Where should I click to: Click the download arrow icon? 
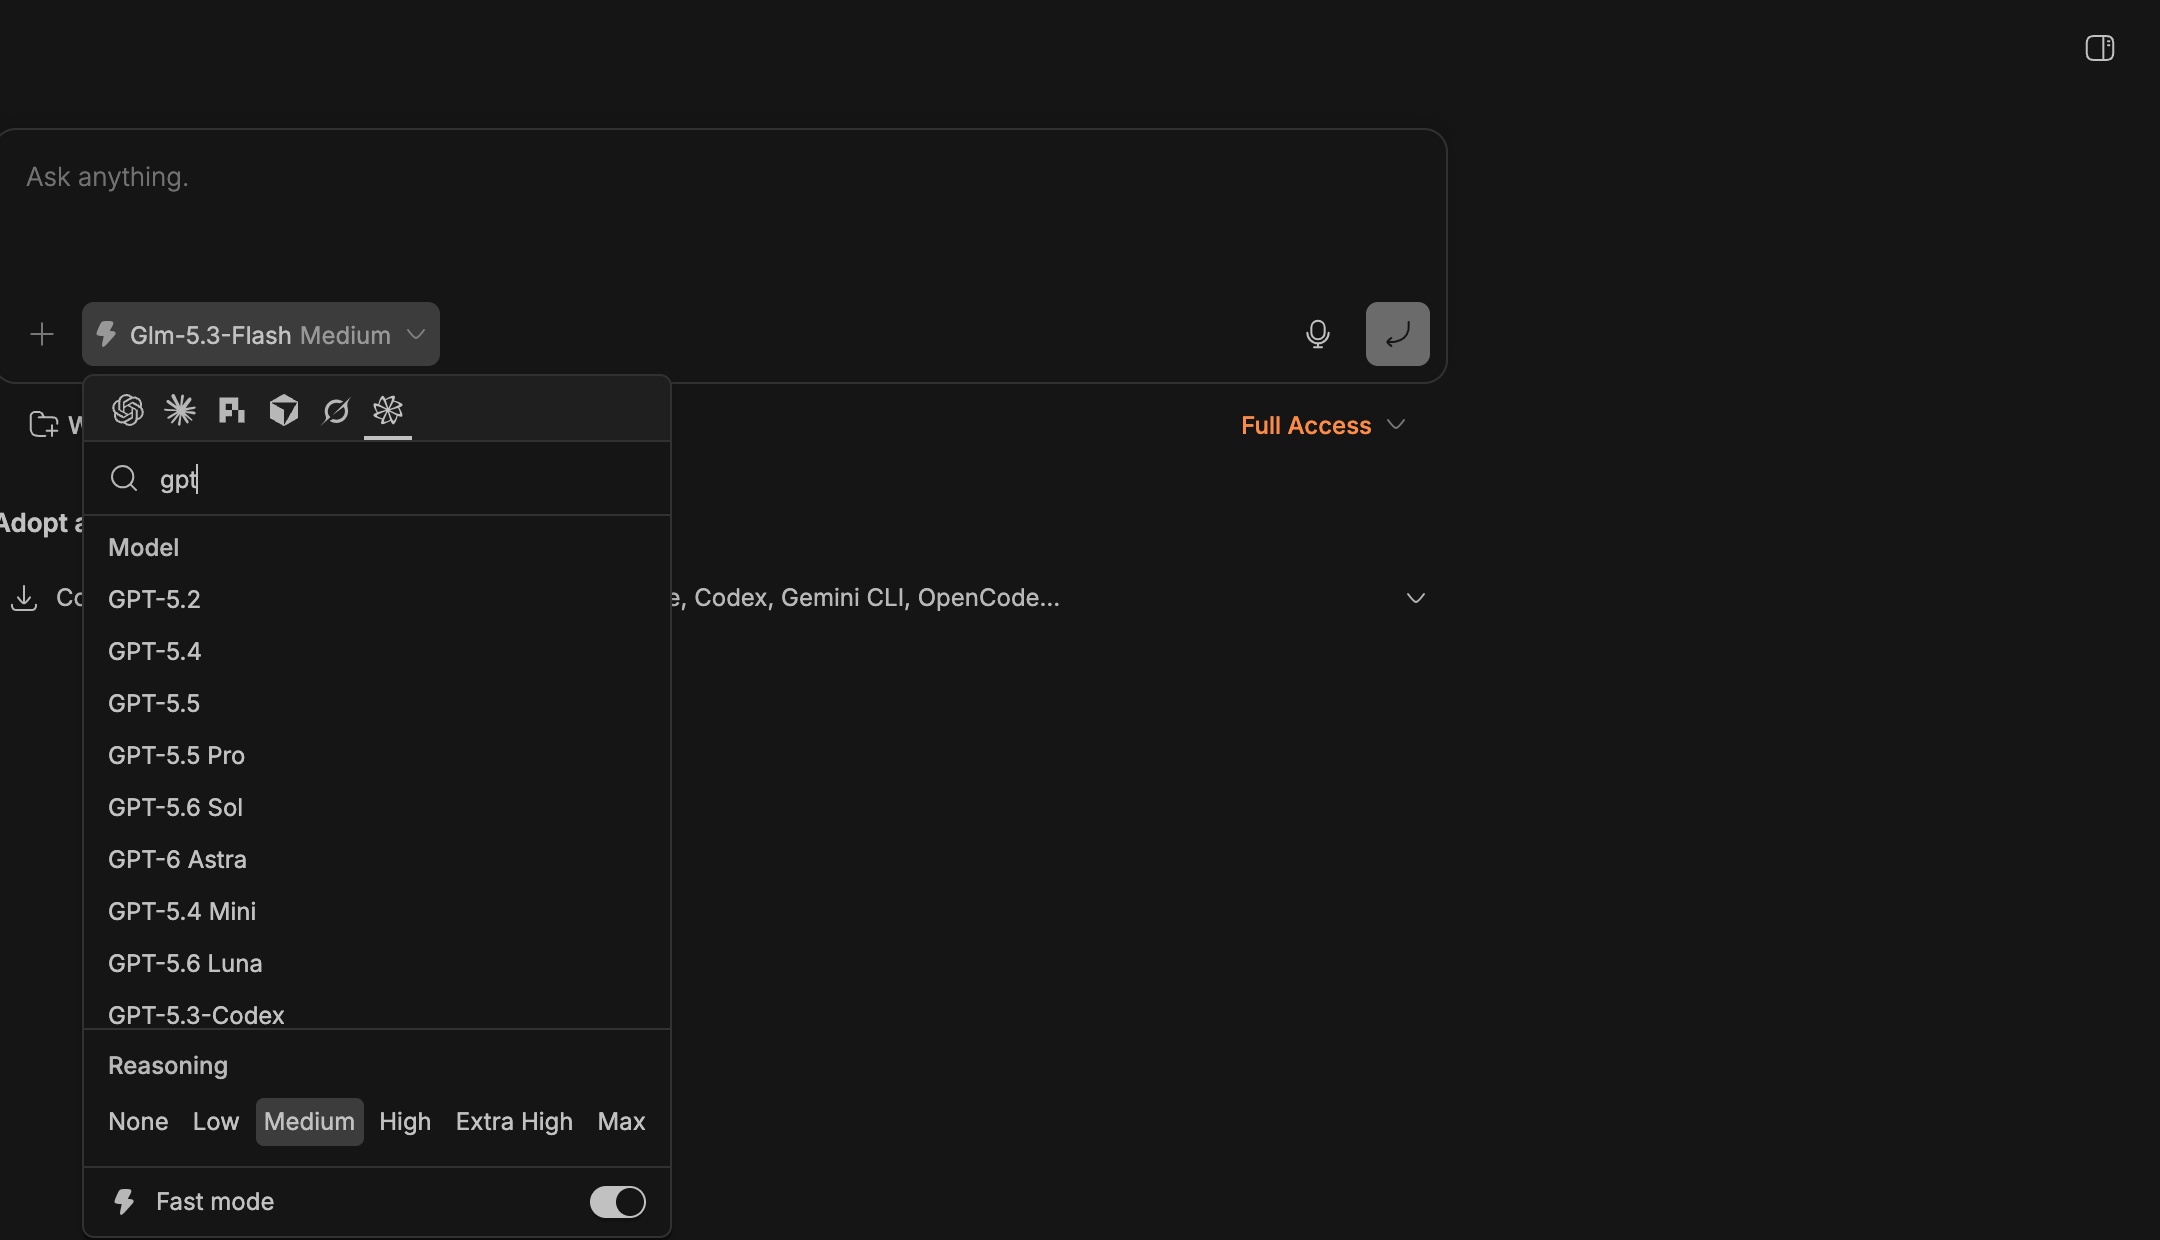[x=24, y=598]
